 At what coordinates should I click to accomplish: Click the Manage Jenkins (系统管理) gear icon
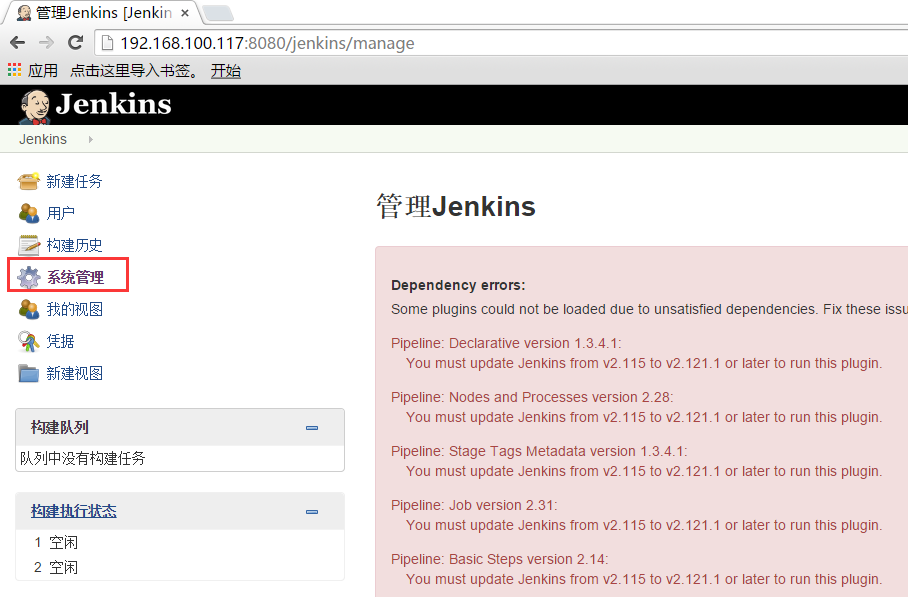click(x=28, y=277)
